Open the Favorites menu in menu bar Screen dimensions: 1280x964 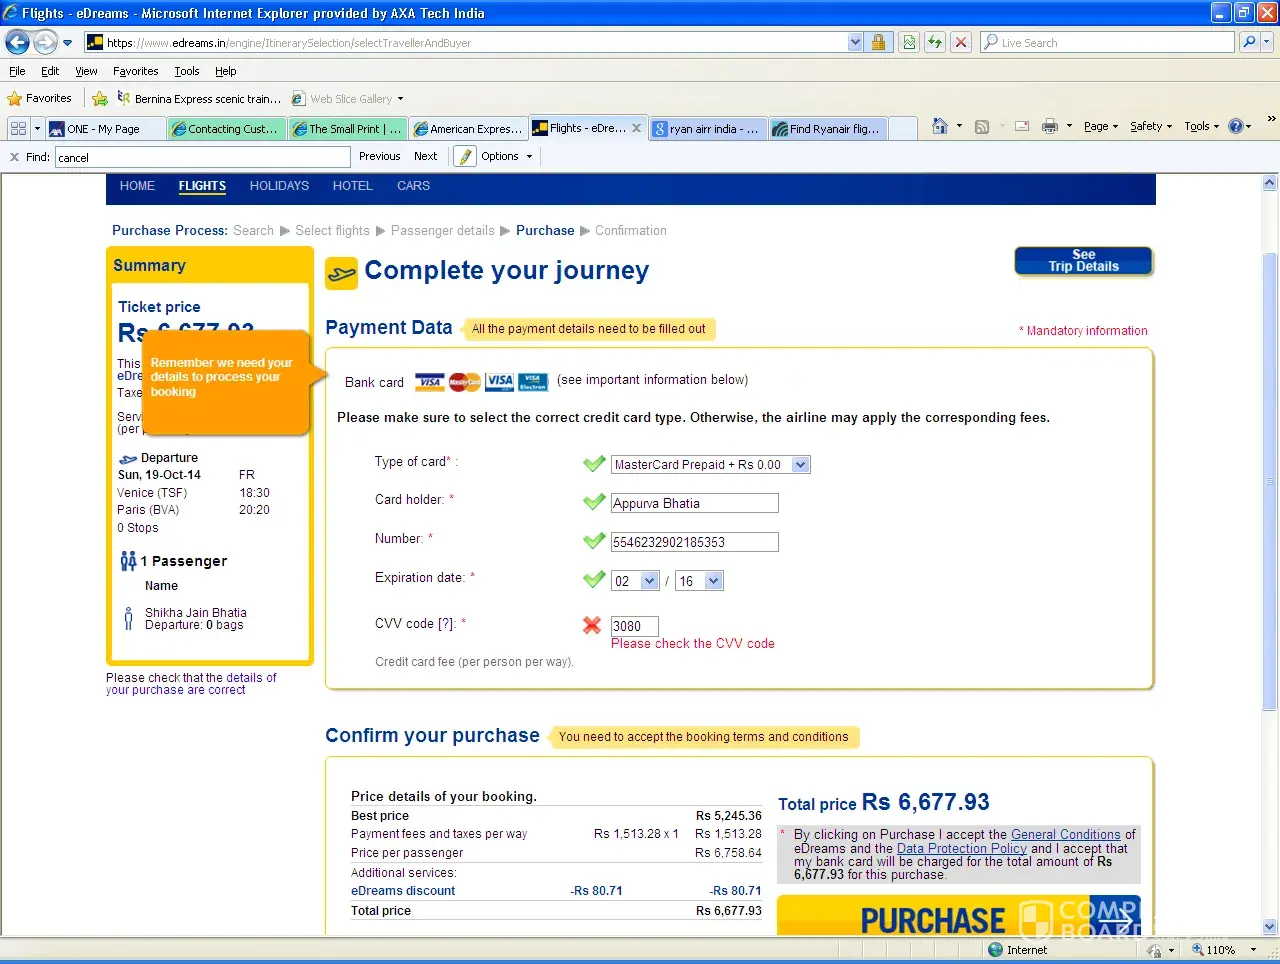point(135,71)
